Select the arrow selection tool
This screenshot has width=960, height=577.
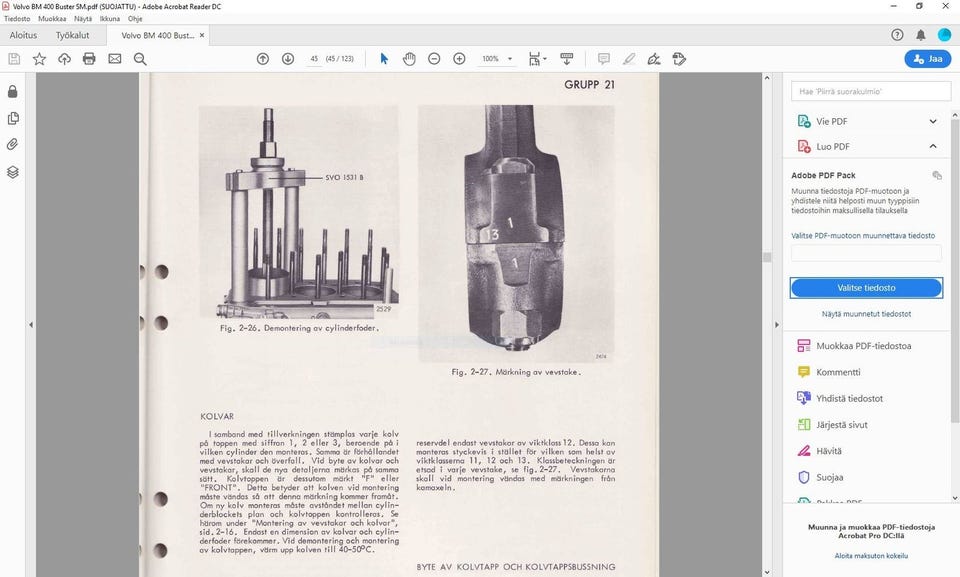coord(384,59)
